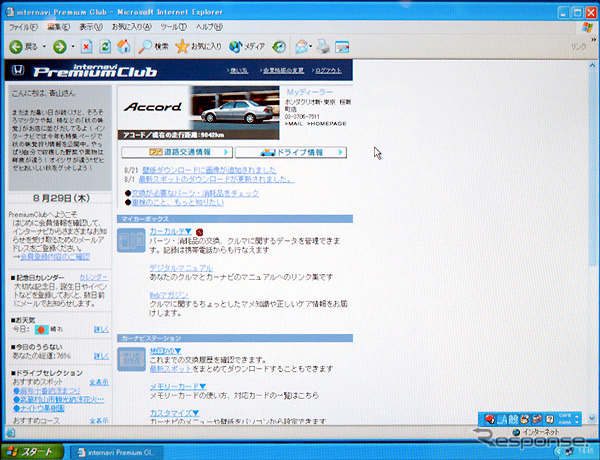Open the カレンダー link

(x=93, y=277)
